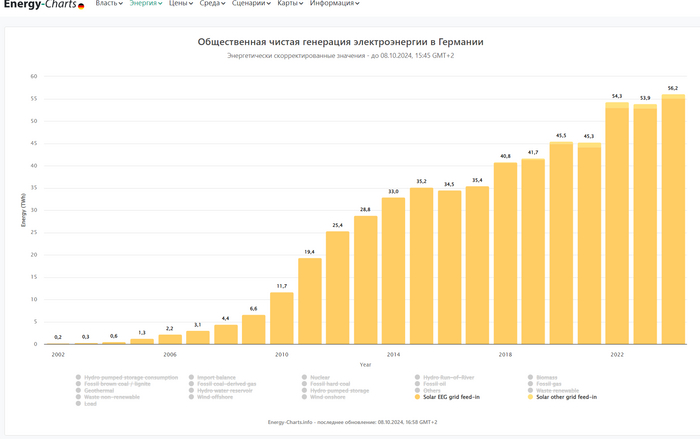Viewport: 700px width, 439px height.
Task: Enable the Geothermal legend series
Action: coord(95,390)
